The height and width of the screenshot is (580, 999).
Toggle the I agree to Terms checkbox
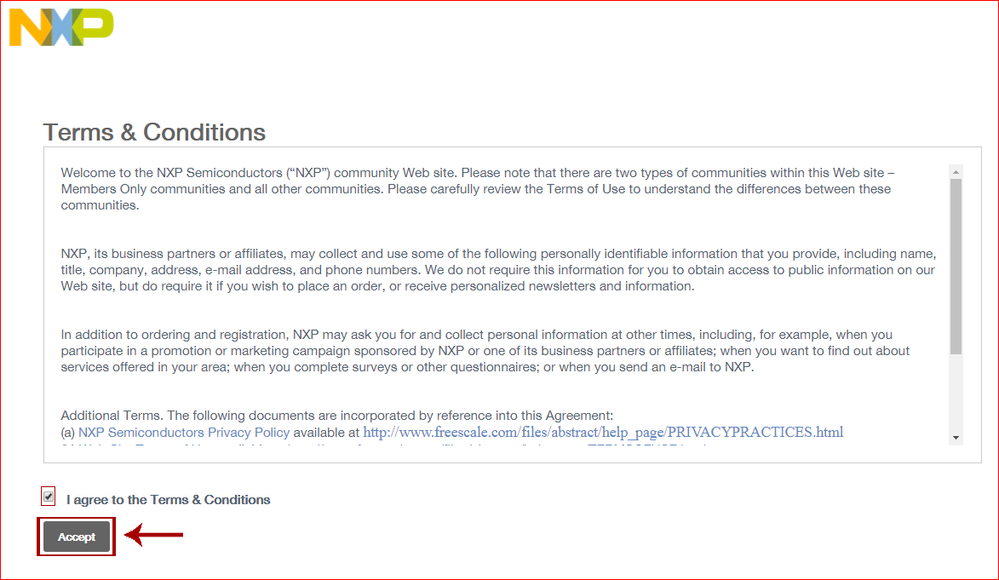click(x=48, y=497)
